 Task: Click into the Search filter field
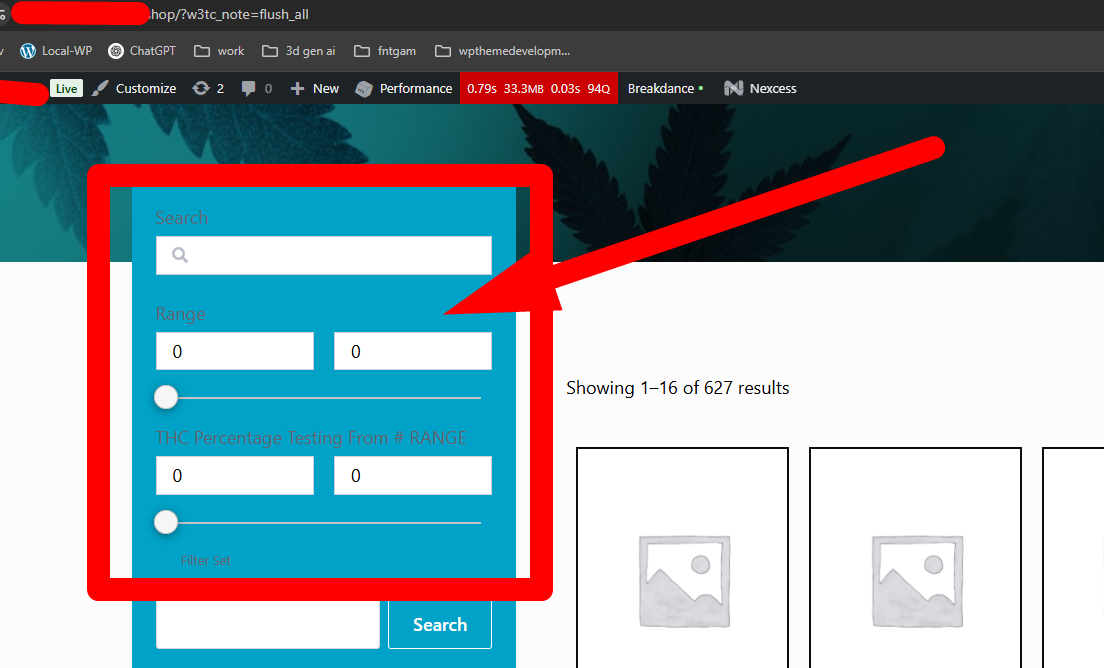click(x=324, y=255)
